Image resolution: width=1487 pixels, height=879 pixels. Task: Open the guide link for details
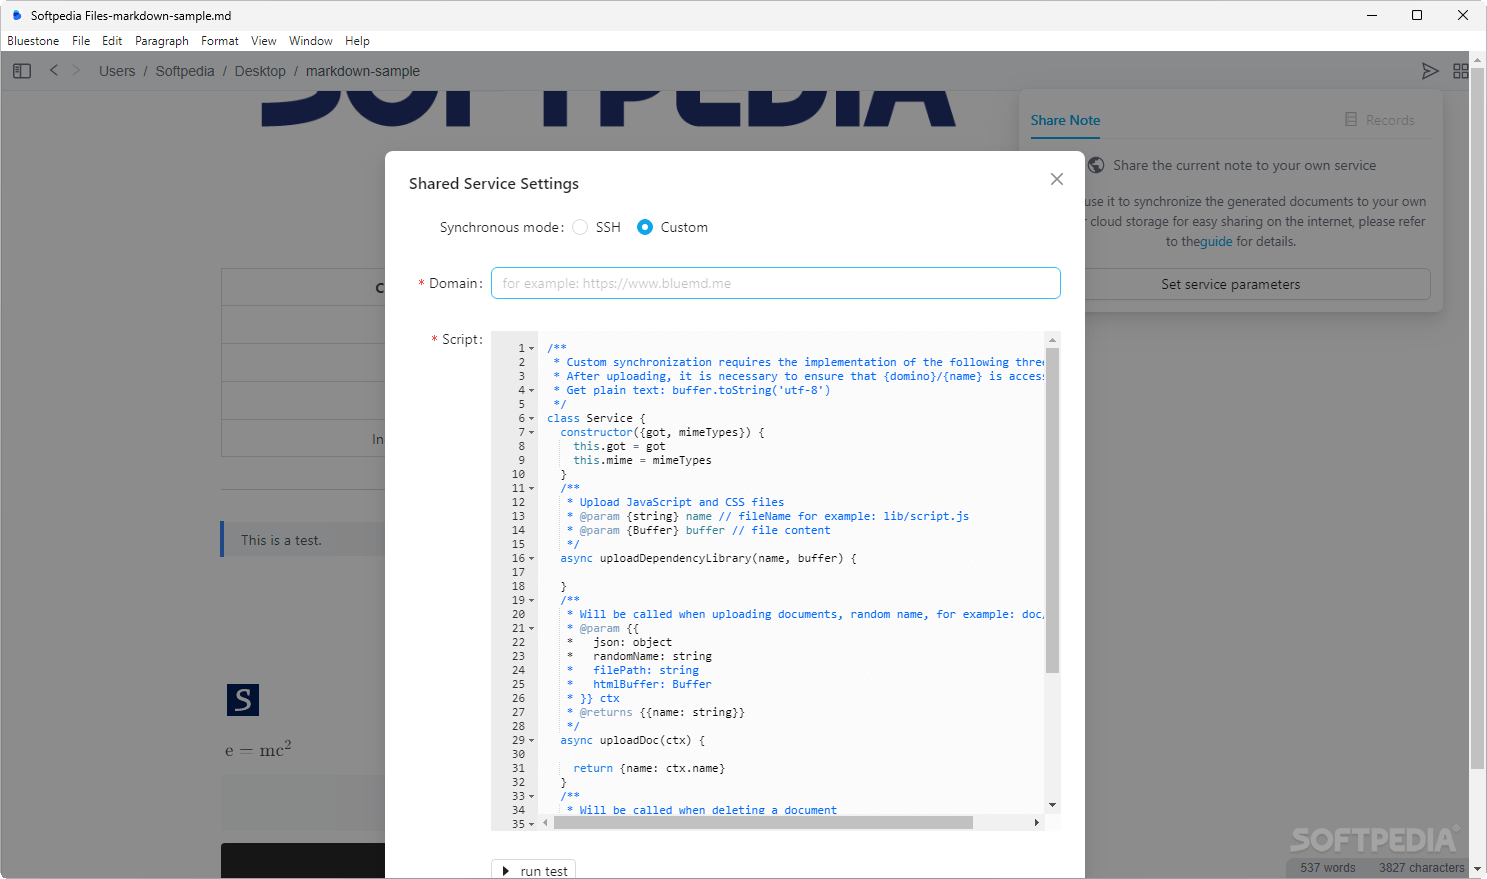tap(1216, 241)
